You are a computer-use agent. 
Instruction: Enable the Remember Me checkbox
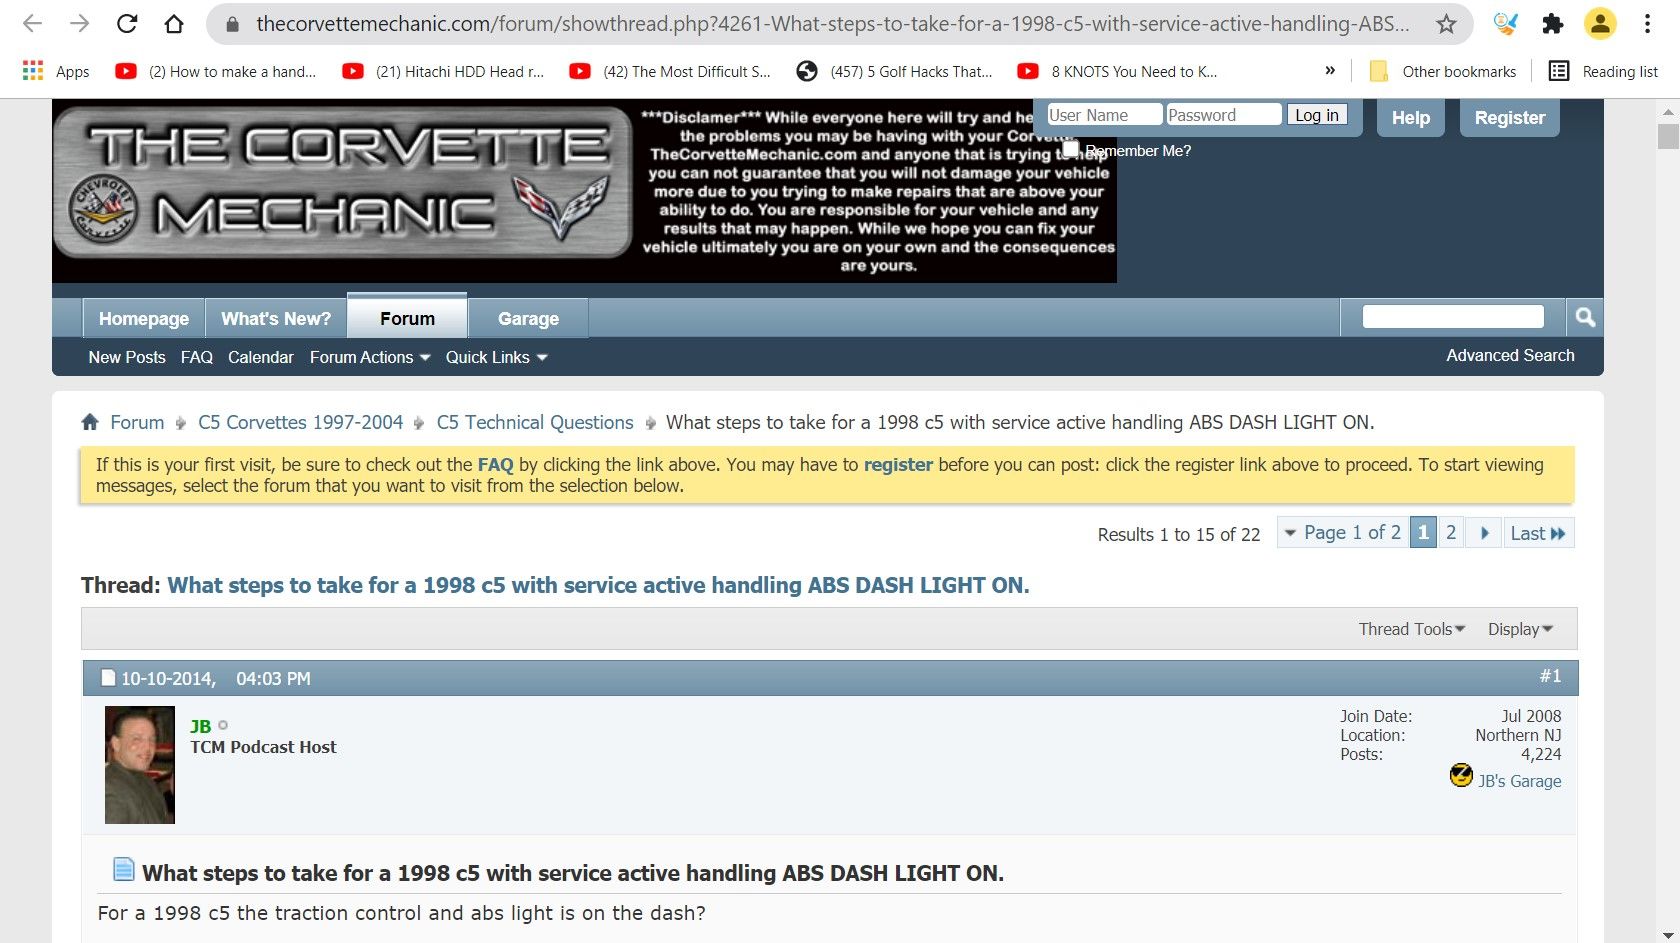[x=1073, y=148]
